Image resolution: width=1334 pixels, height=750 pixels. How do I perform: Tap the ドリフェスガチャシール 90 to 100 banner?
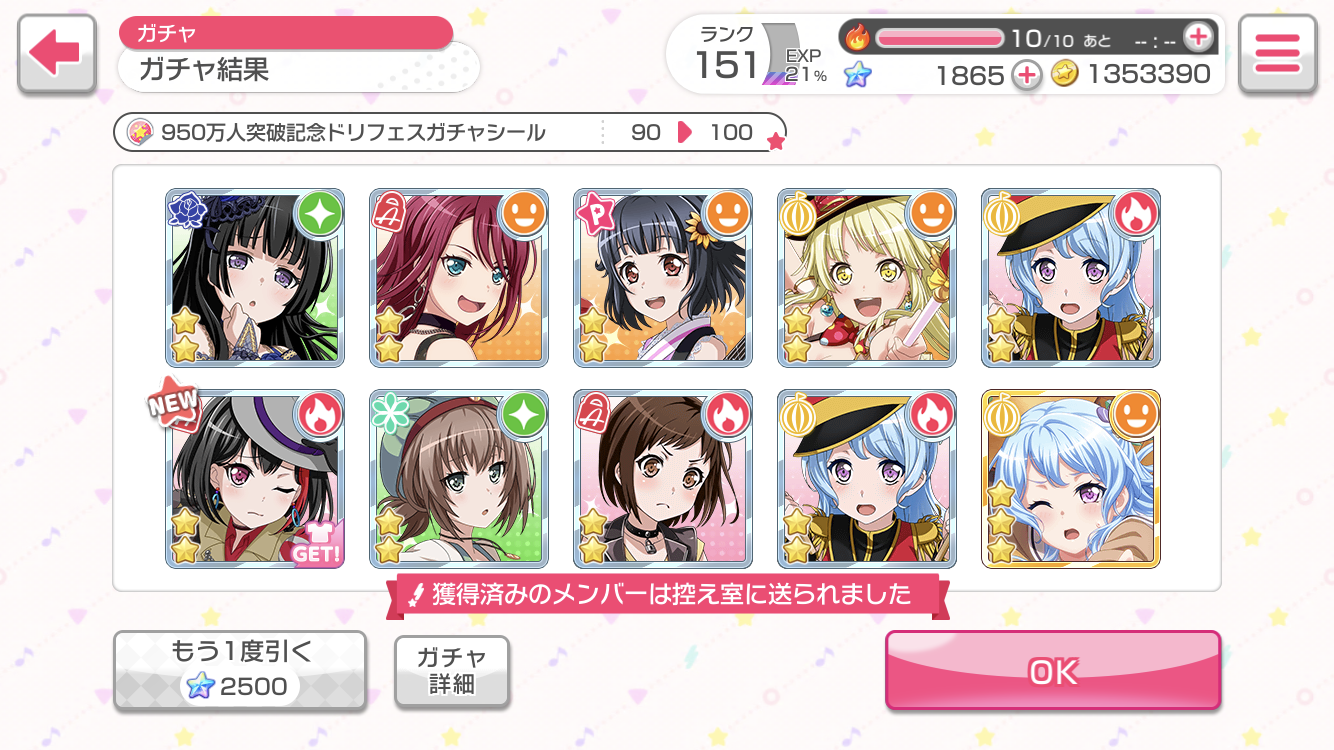point(450,132)
